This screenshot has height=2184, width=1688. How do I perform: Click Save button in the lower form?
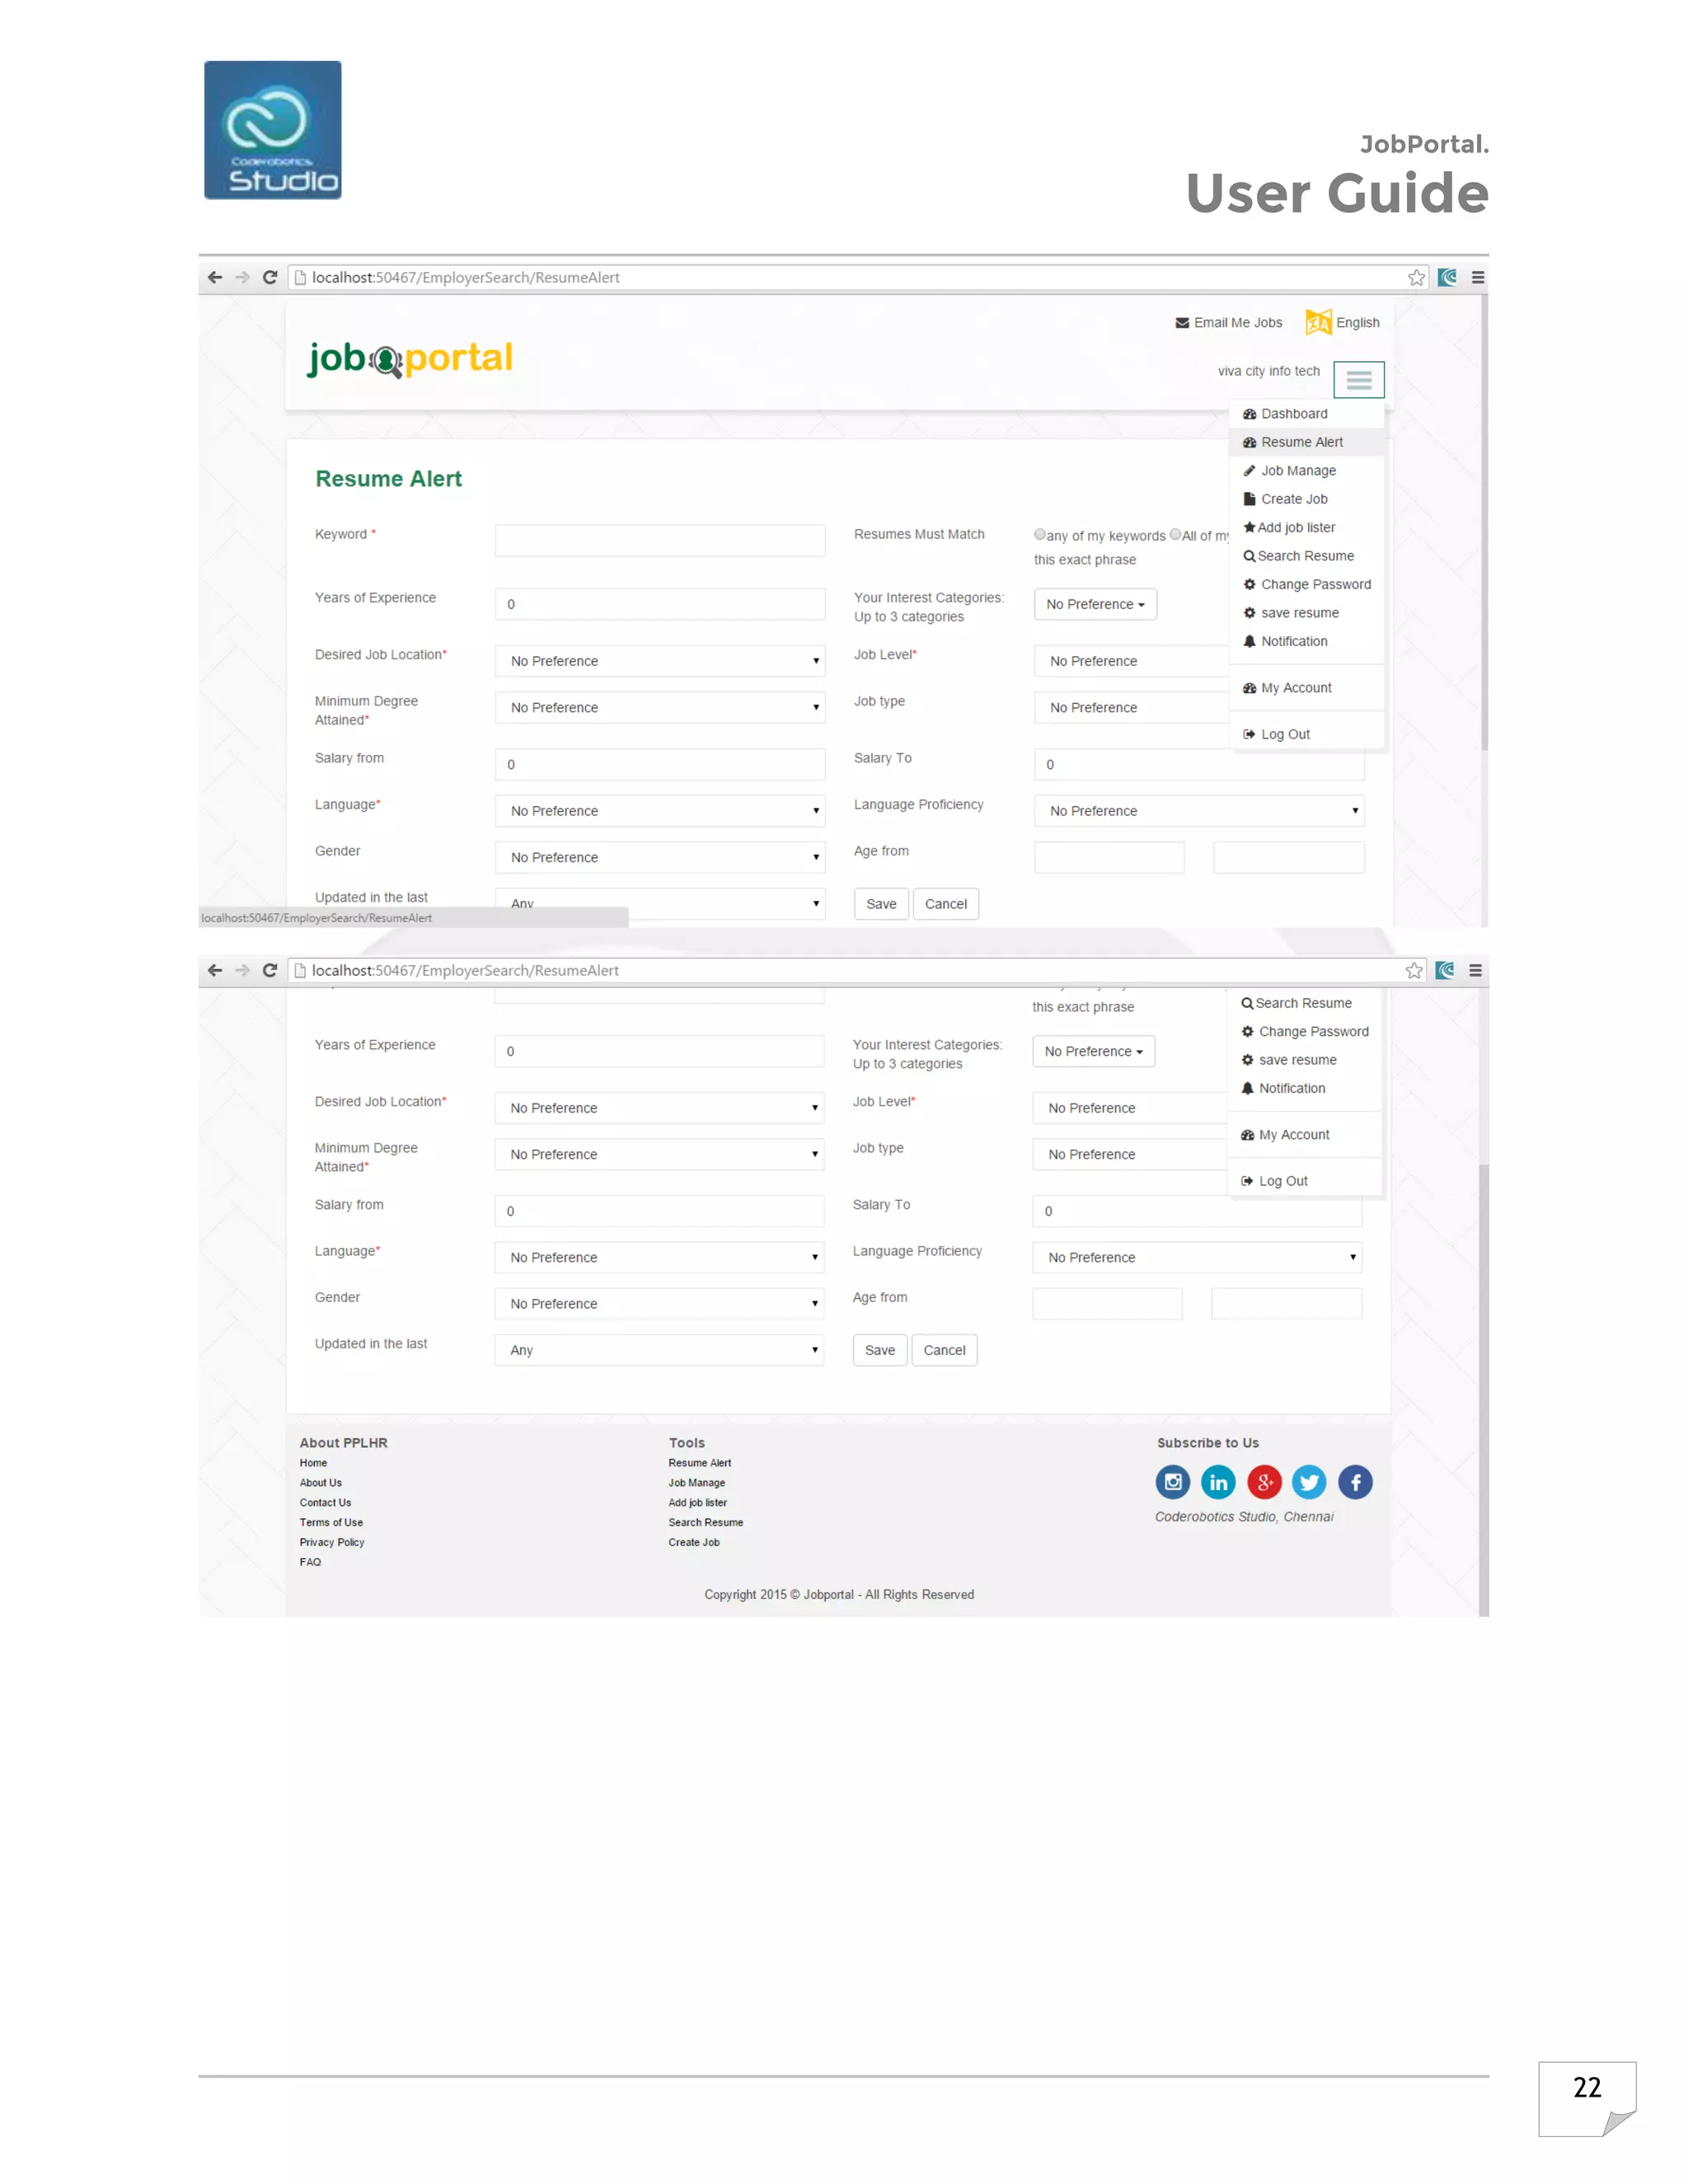click(880, 1350)
